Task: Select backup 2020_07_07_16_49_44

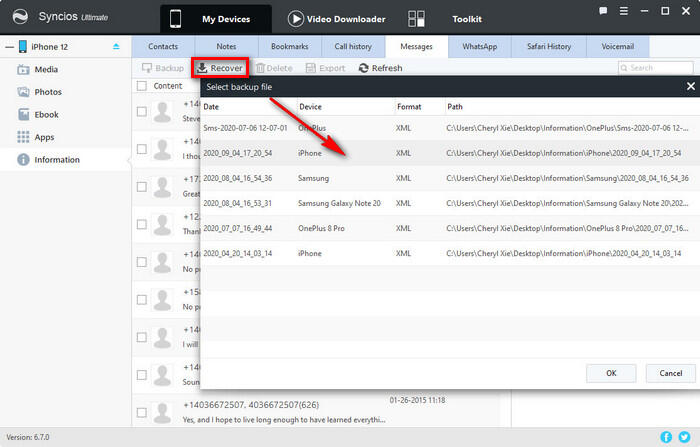Action: pos(450,228)
